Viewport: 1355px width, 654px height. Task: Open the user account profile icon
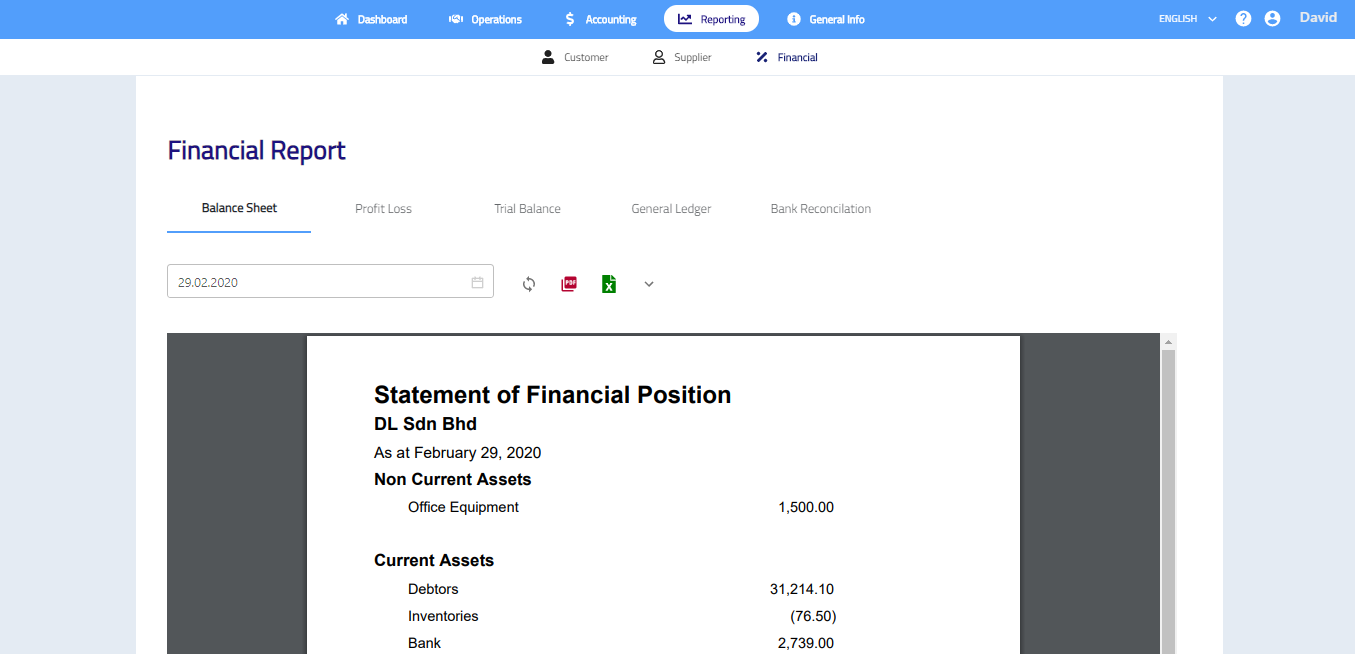tap(1272, 19)
